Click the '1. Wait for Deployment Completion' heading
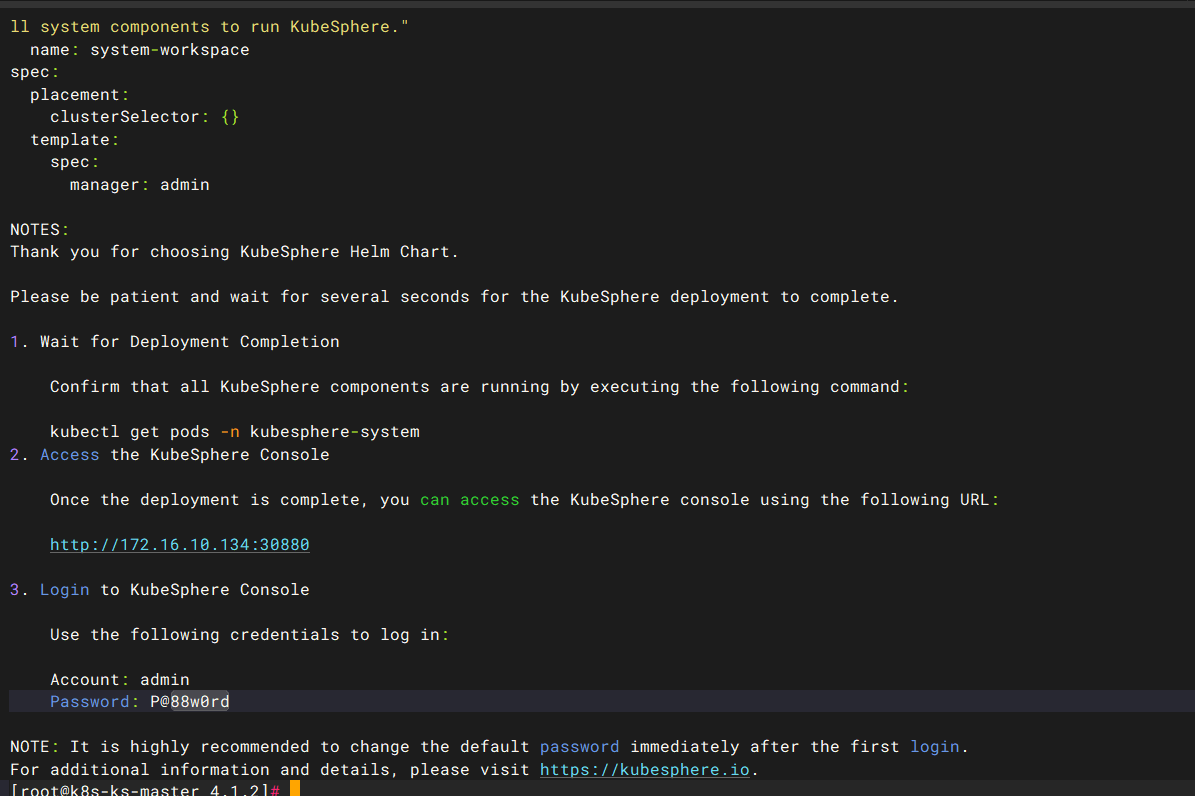Viewport: 1195px width, 796px height. (x=175, y=342)
